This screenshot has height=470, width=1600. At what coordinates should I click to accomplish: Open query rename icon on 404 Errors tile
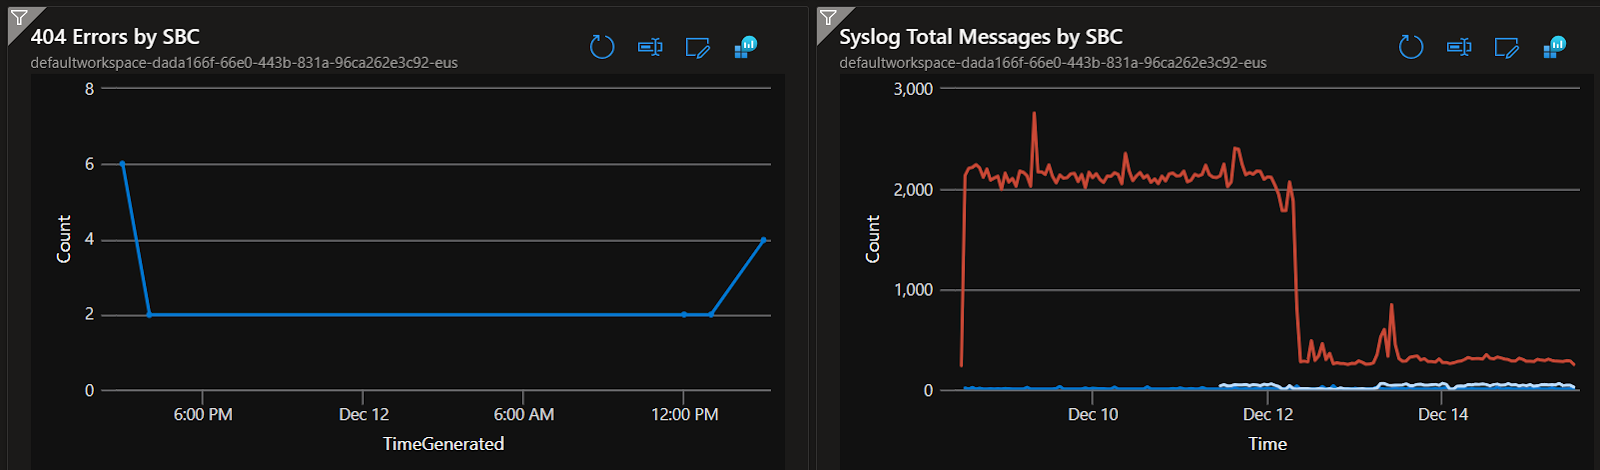click(650, 47)
